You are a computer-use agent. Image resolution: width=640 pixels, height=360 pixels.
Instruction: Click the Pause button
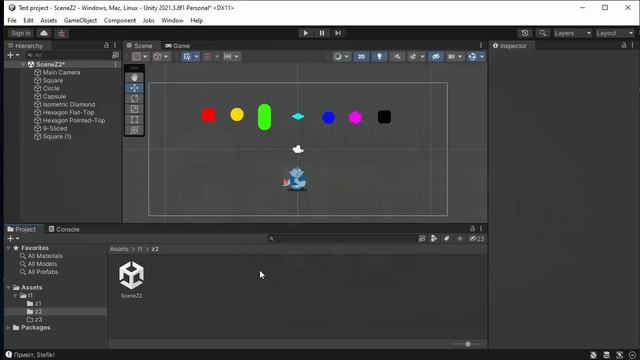coord(322,33)
